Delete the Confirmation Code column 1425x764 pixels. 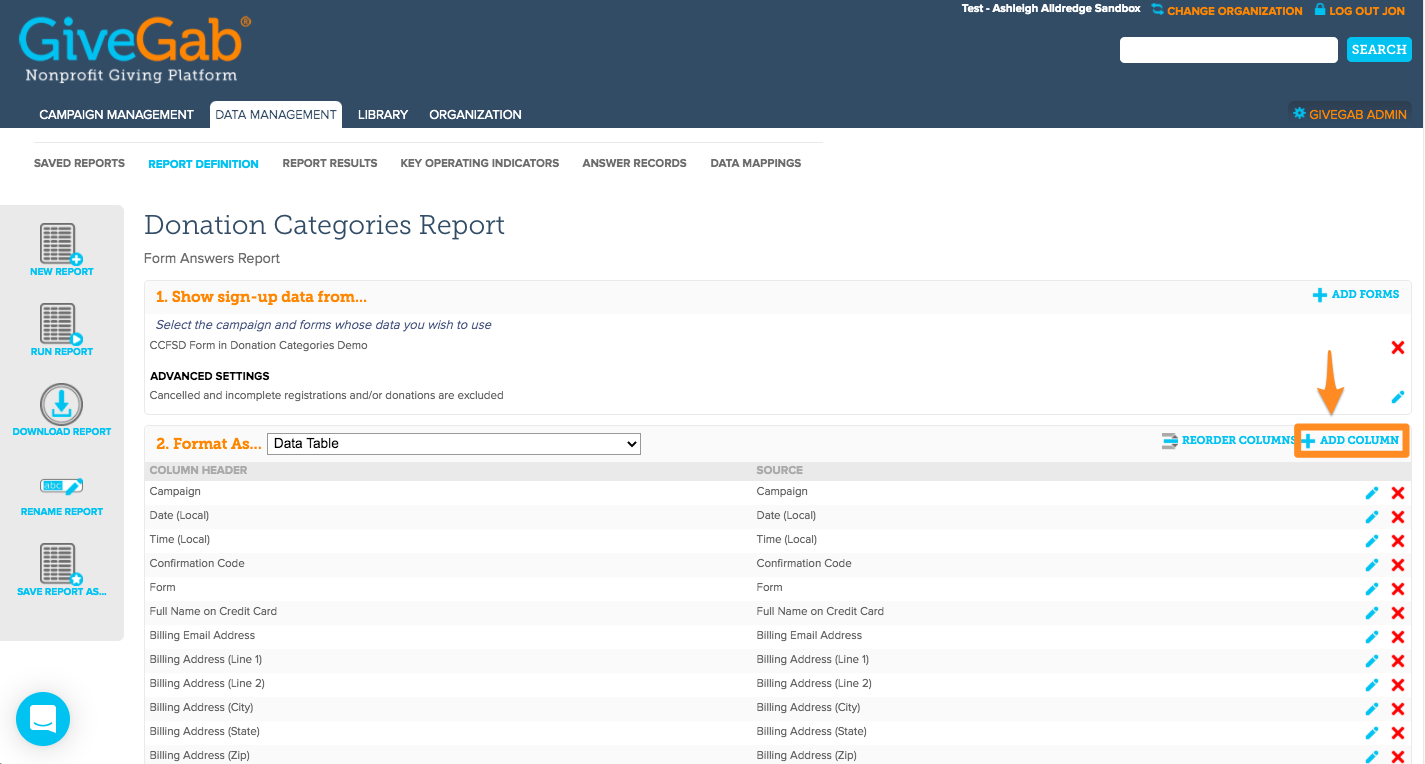tap(1398, 565)
